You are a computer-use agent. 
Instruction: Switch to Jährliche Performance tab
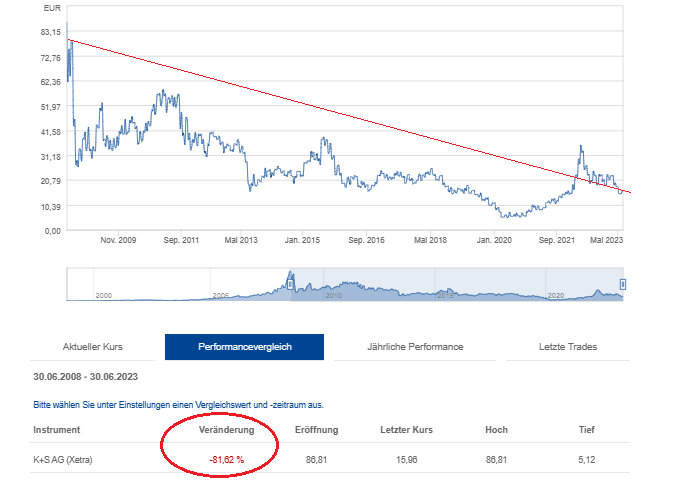click(415, 347)
